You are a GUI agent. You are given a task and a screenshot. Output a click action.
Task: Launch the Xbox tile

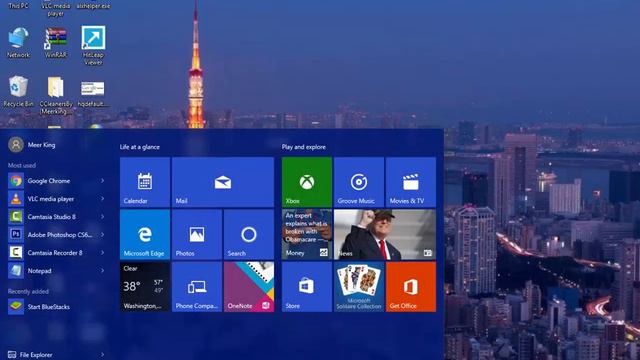(307, 182)
